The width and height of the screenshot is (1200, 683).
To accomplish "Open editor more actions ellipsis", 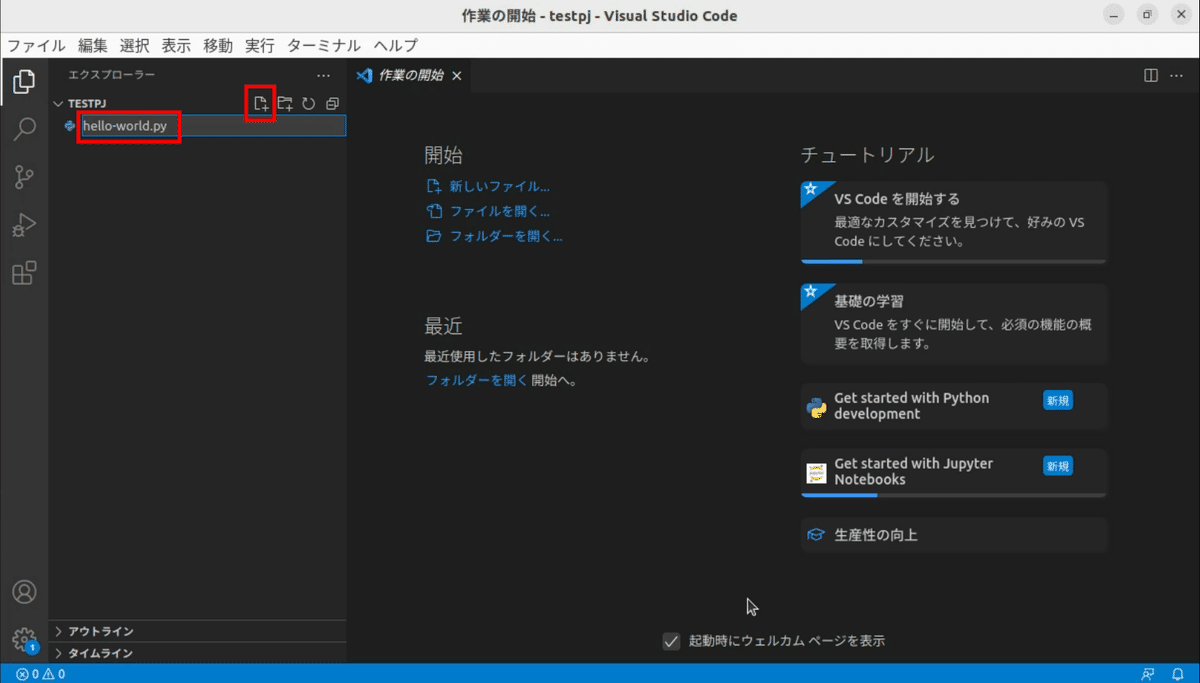I will pos(1177,75).
